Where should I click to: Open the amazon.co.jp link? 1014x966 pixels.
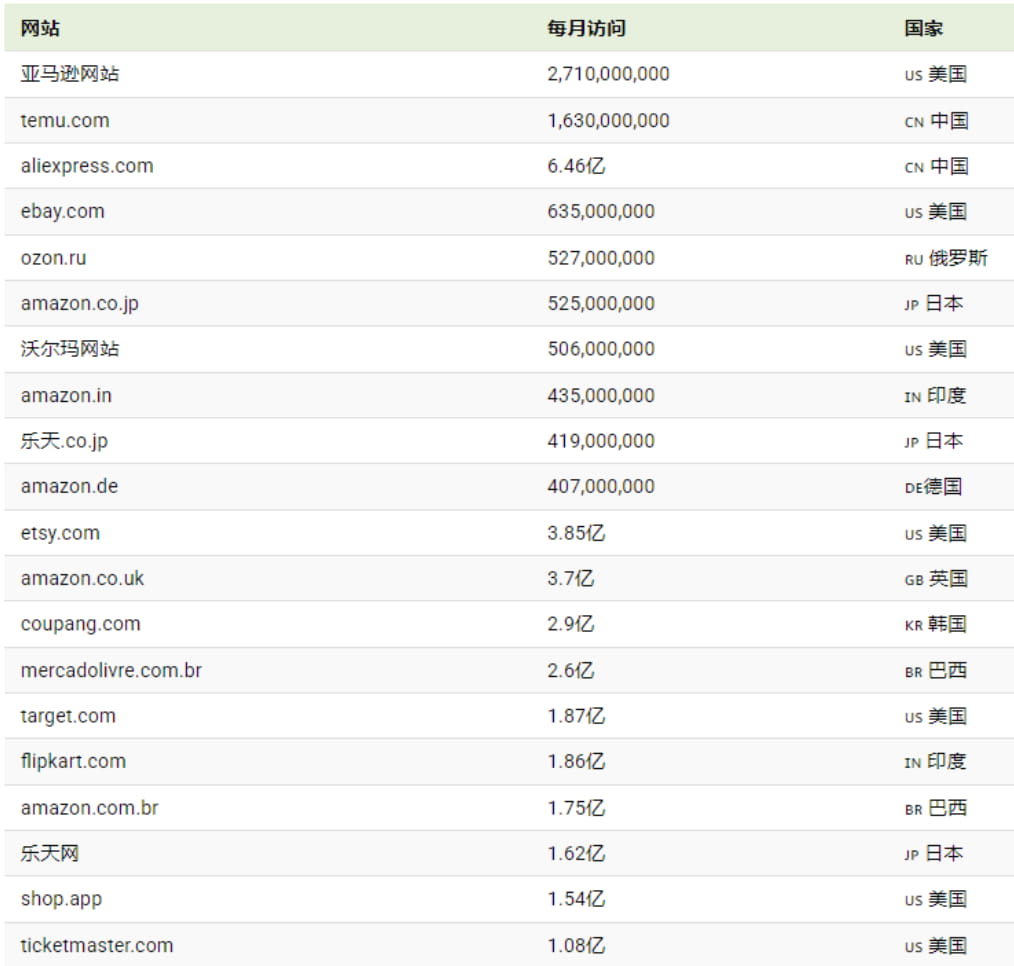pos(77,303)
